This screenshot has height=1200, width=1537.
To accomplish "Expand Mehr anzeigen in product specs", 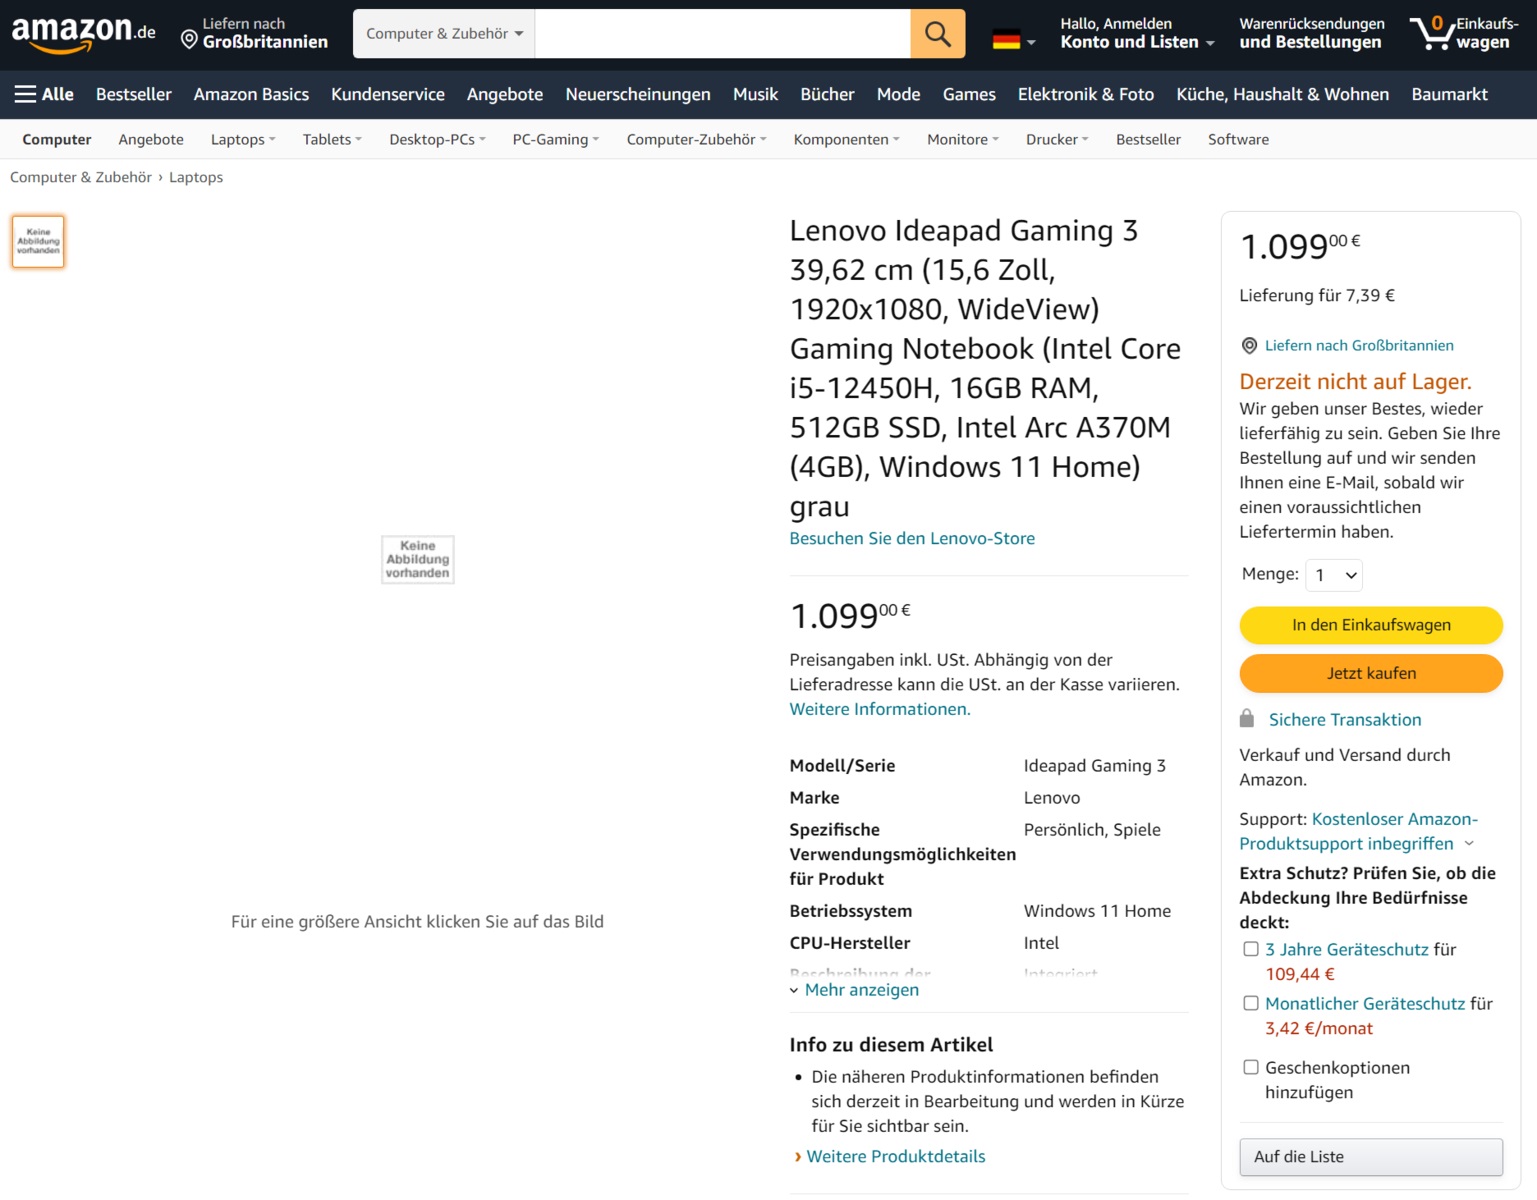I will [x=861, y=990].
